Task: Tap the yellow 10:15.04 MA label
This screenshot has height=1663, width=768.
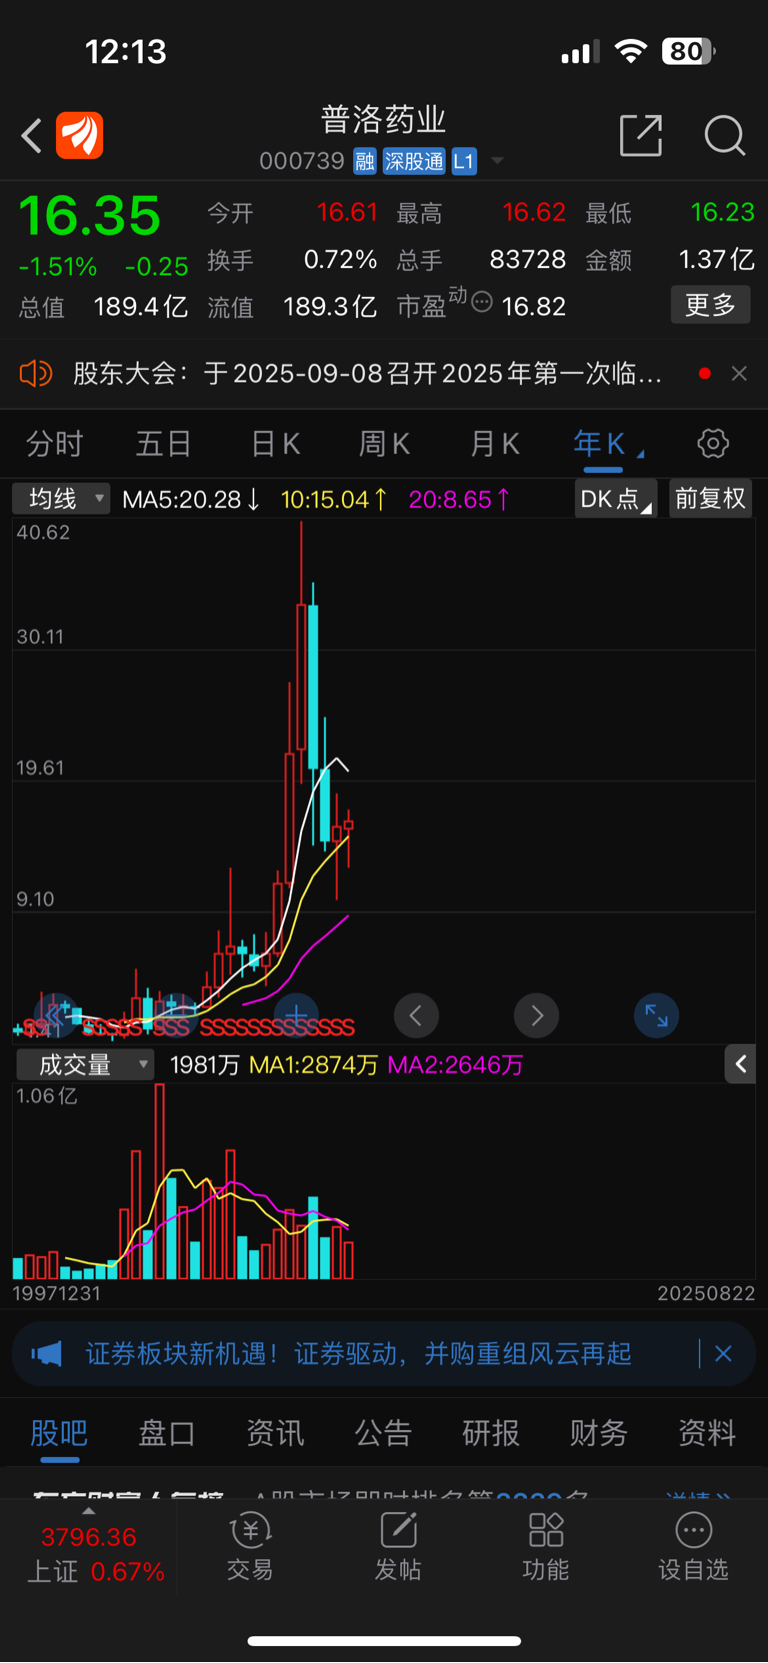Action: point(334,499)
